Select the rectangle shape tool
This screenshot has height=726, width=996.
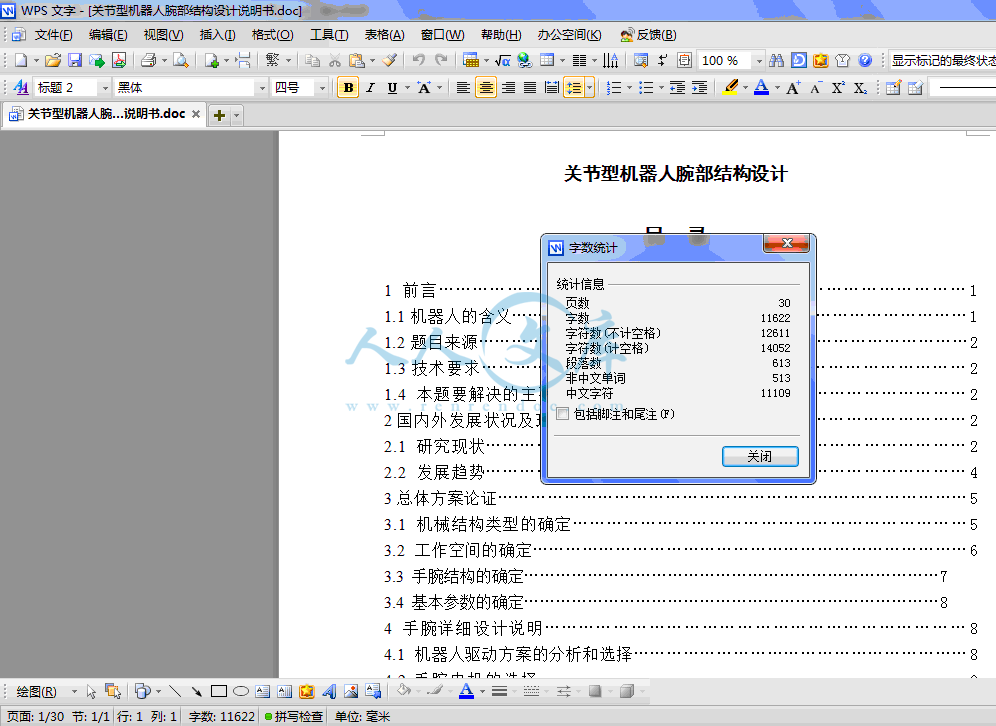[219, 691]
